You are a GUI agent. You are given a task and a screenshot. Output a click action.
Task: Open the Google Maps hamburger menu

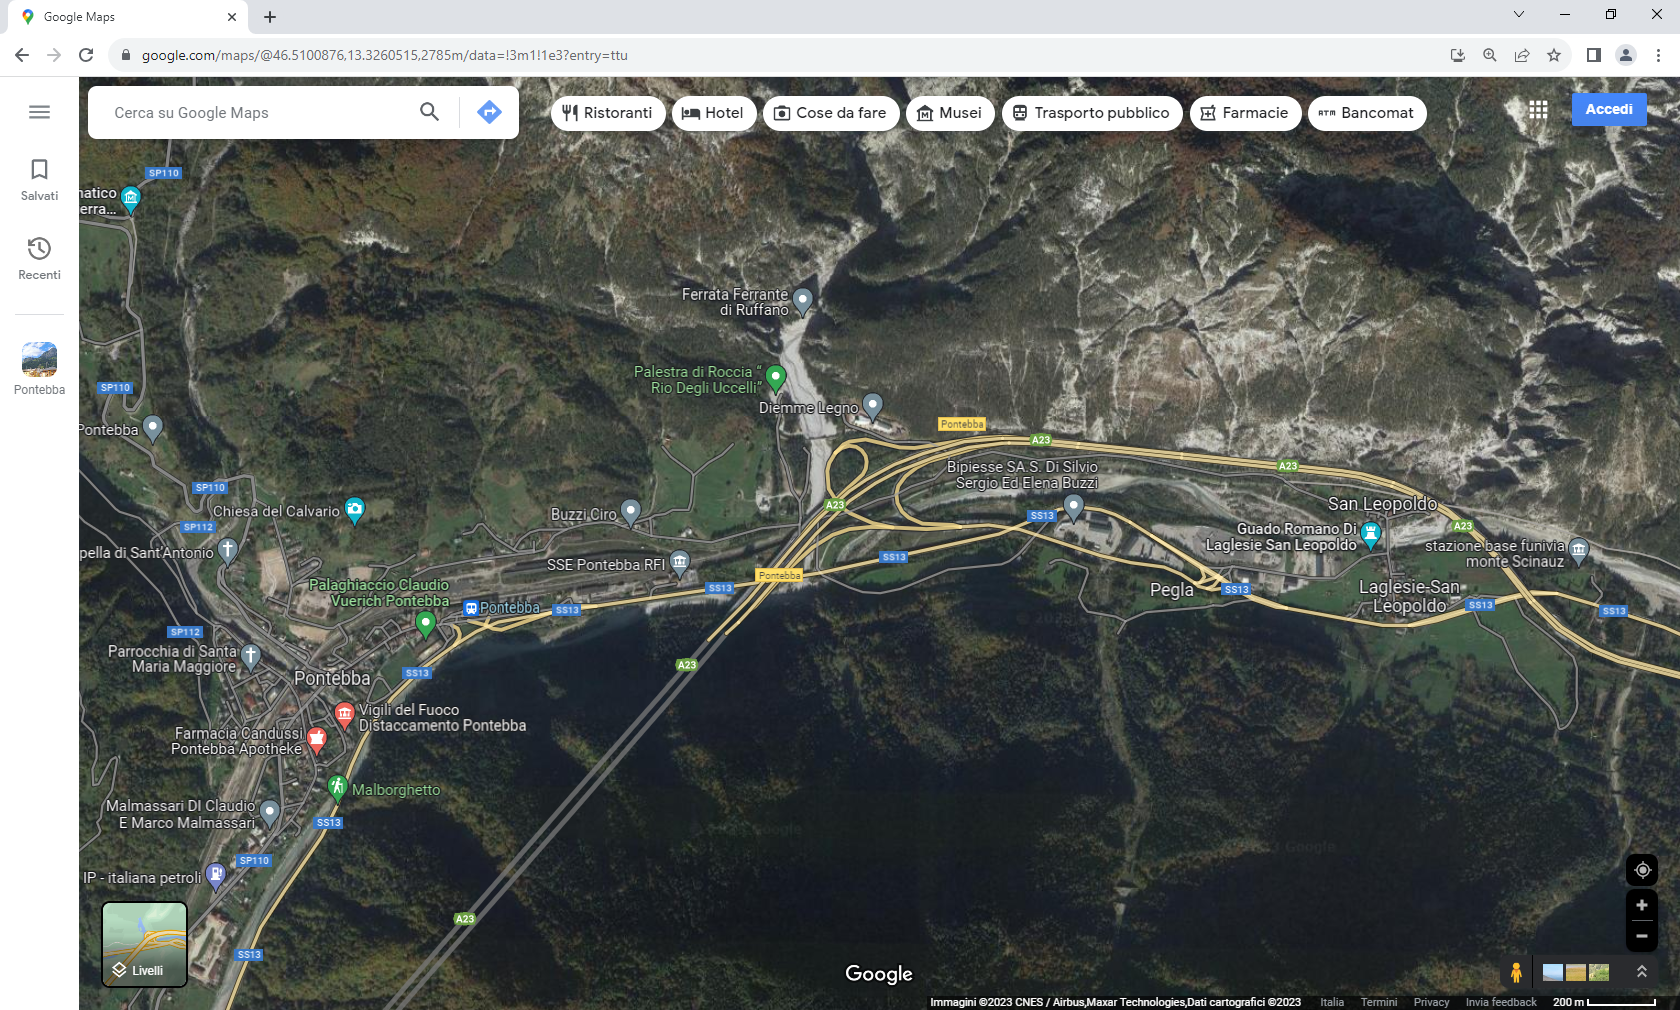click(39, 112)
